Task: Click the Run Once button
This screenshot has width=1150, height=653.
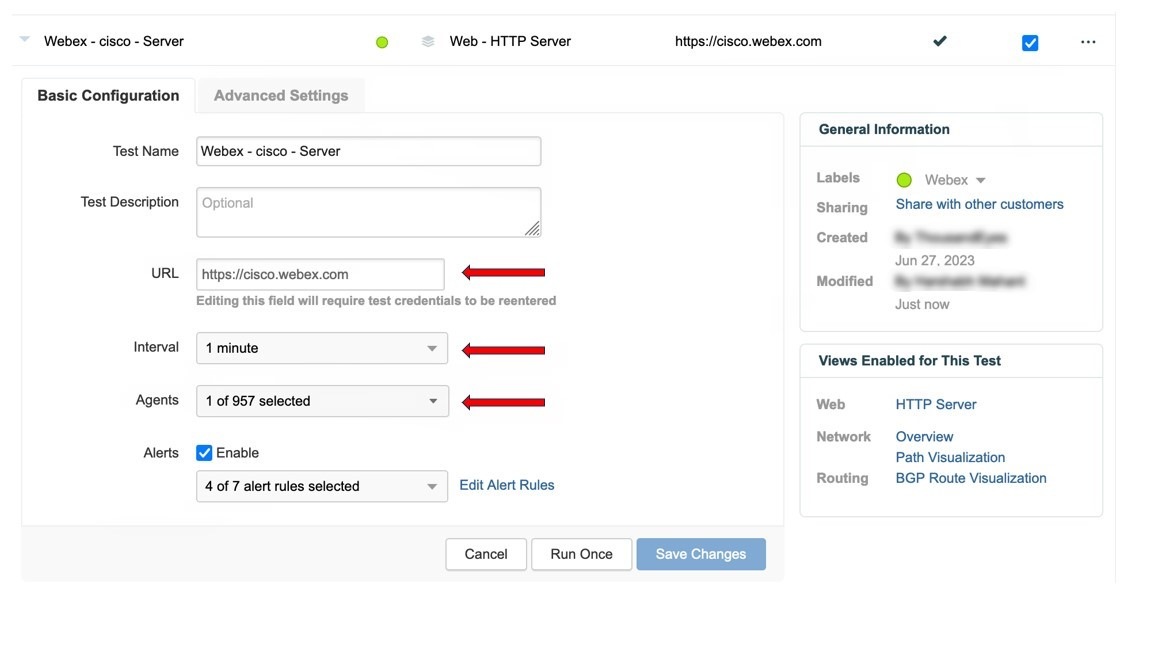Action: click(582, 554)
